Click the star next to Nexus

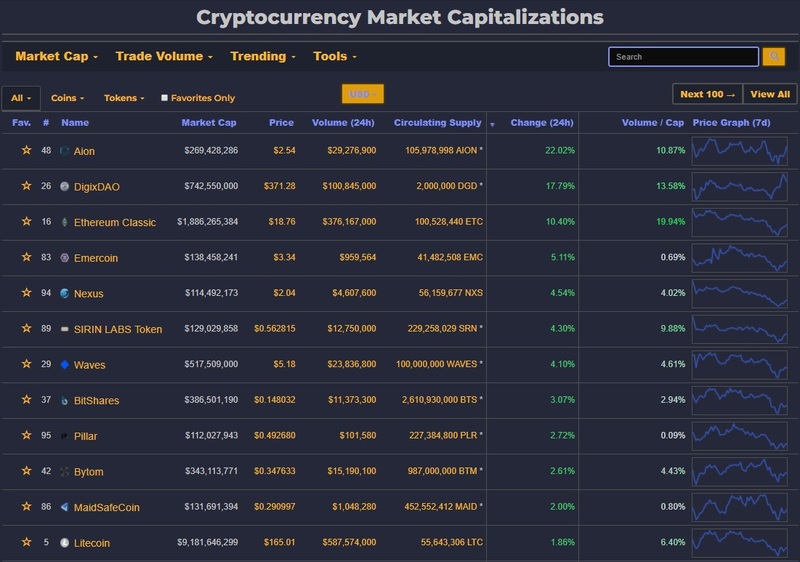[27, 293]
